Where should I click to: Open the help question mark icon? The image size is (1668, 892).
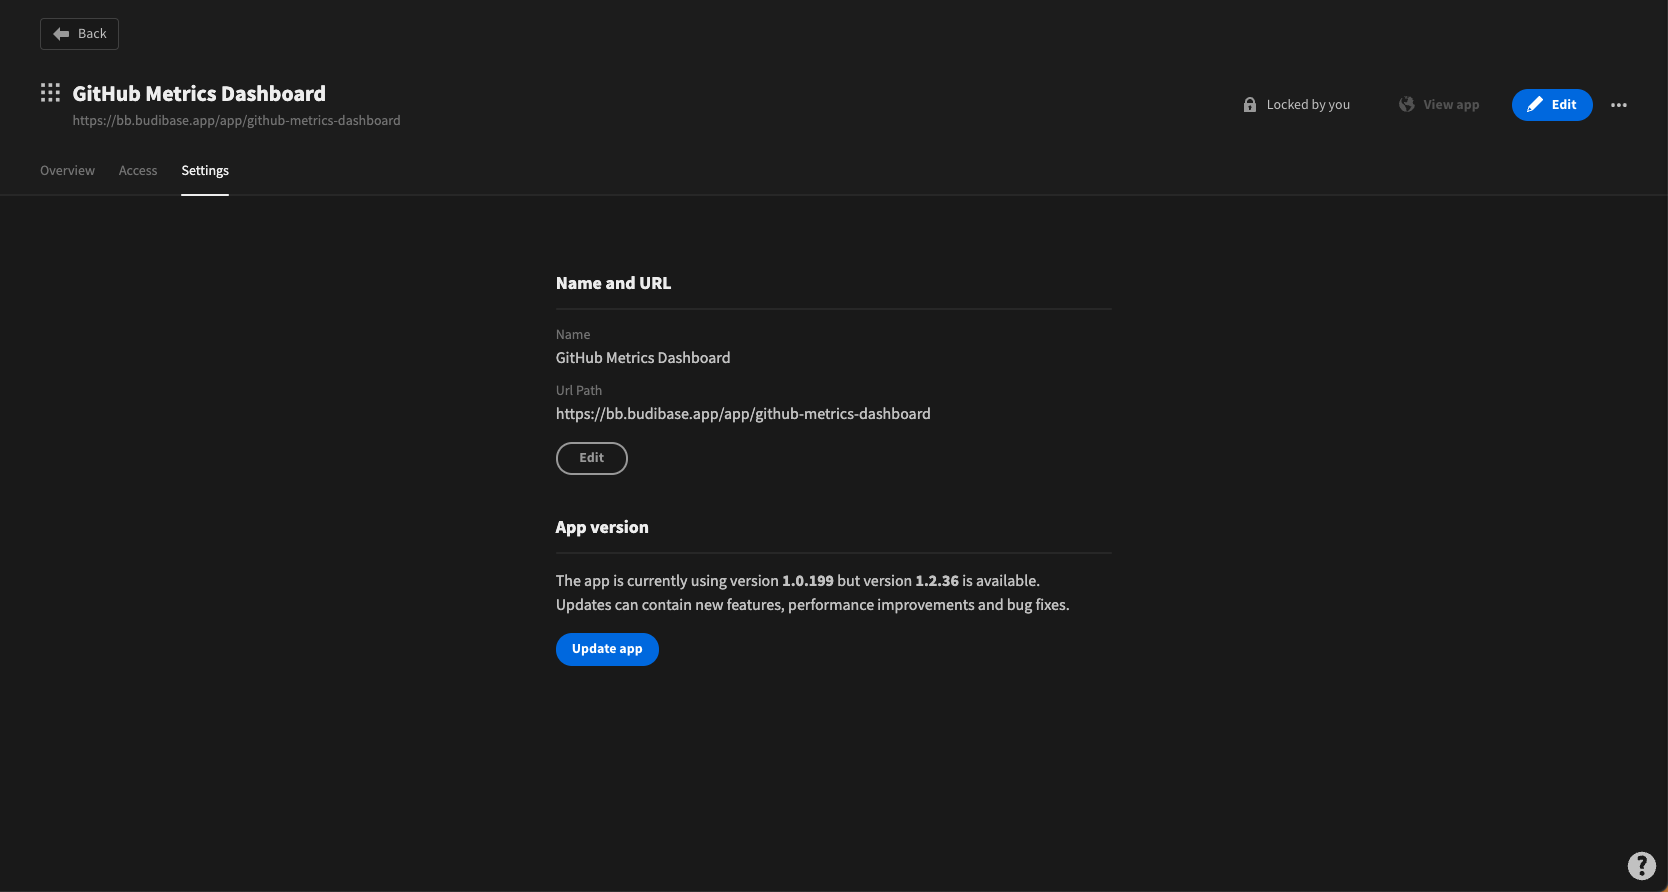click(x=1641, y=865)
